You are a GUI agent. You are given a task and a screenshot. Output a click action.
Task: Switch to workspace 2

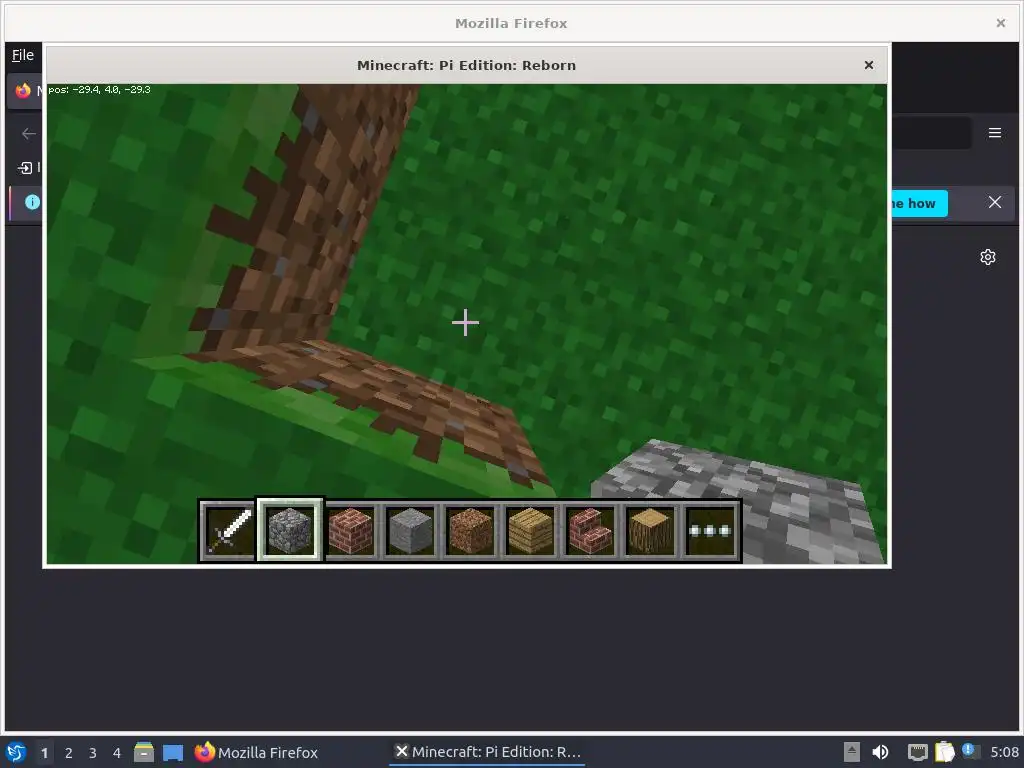click(x=69, y=753)
